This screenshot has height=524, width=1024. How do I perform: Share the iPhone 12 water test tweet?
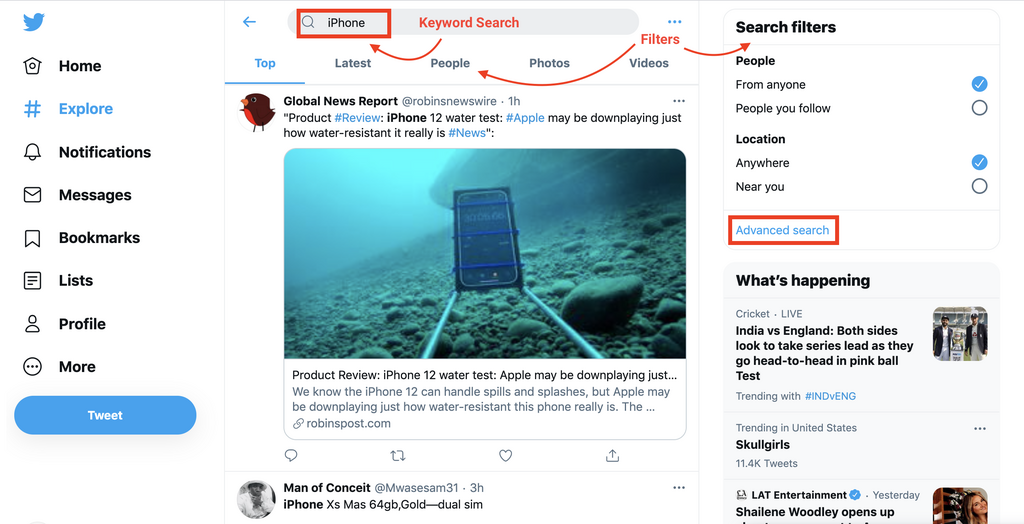[612, 456]
